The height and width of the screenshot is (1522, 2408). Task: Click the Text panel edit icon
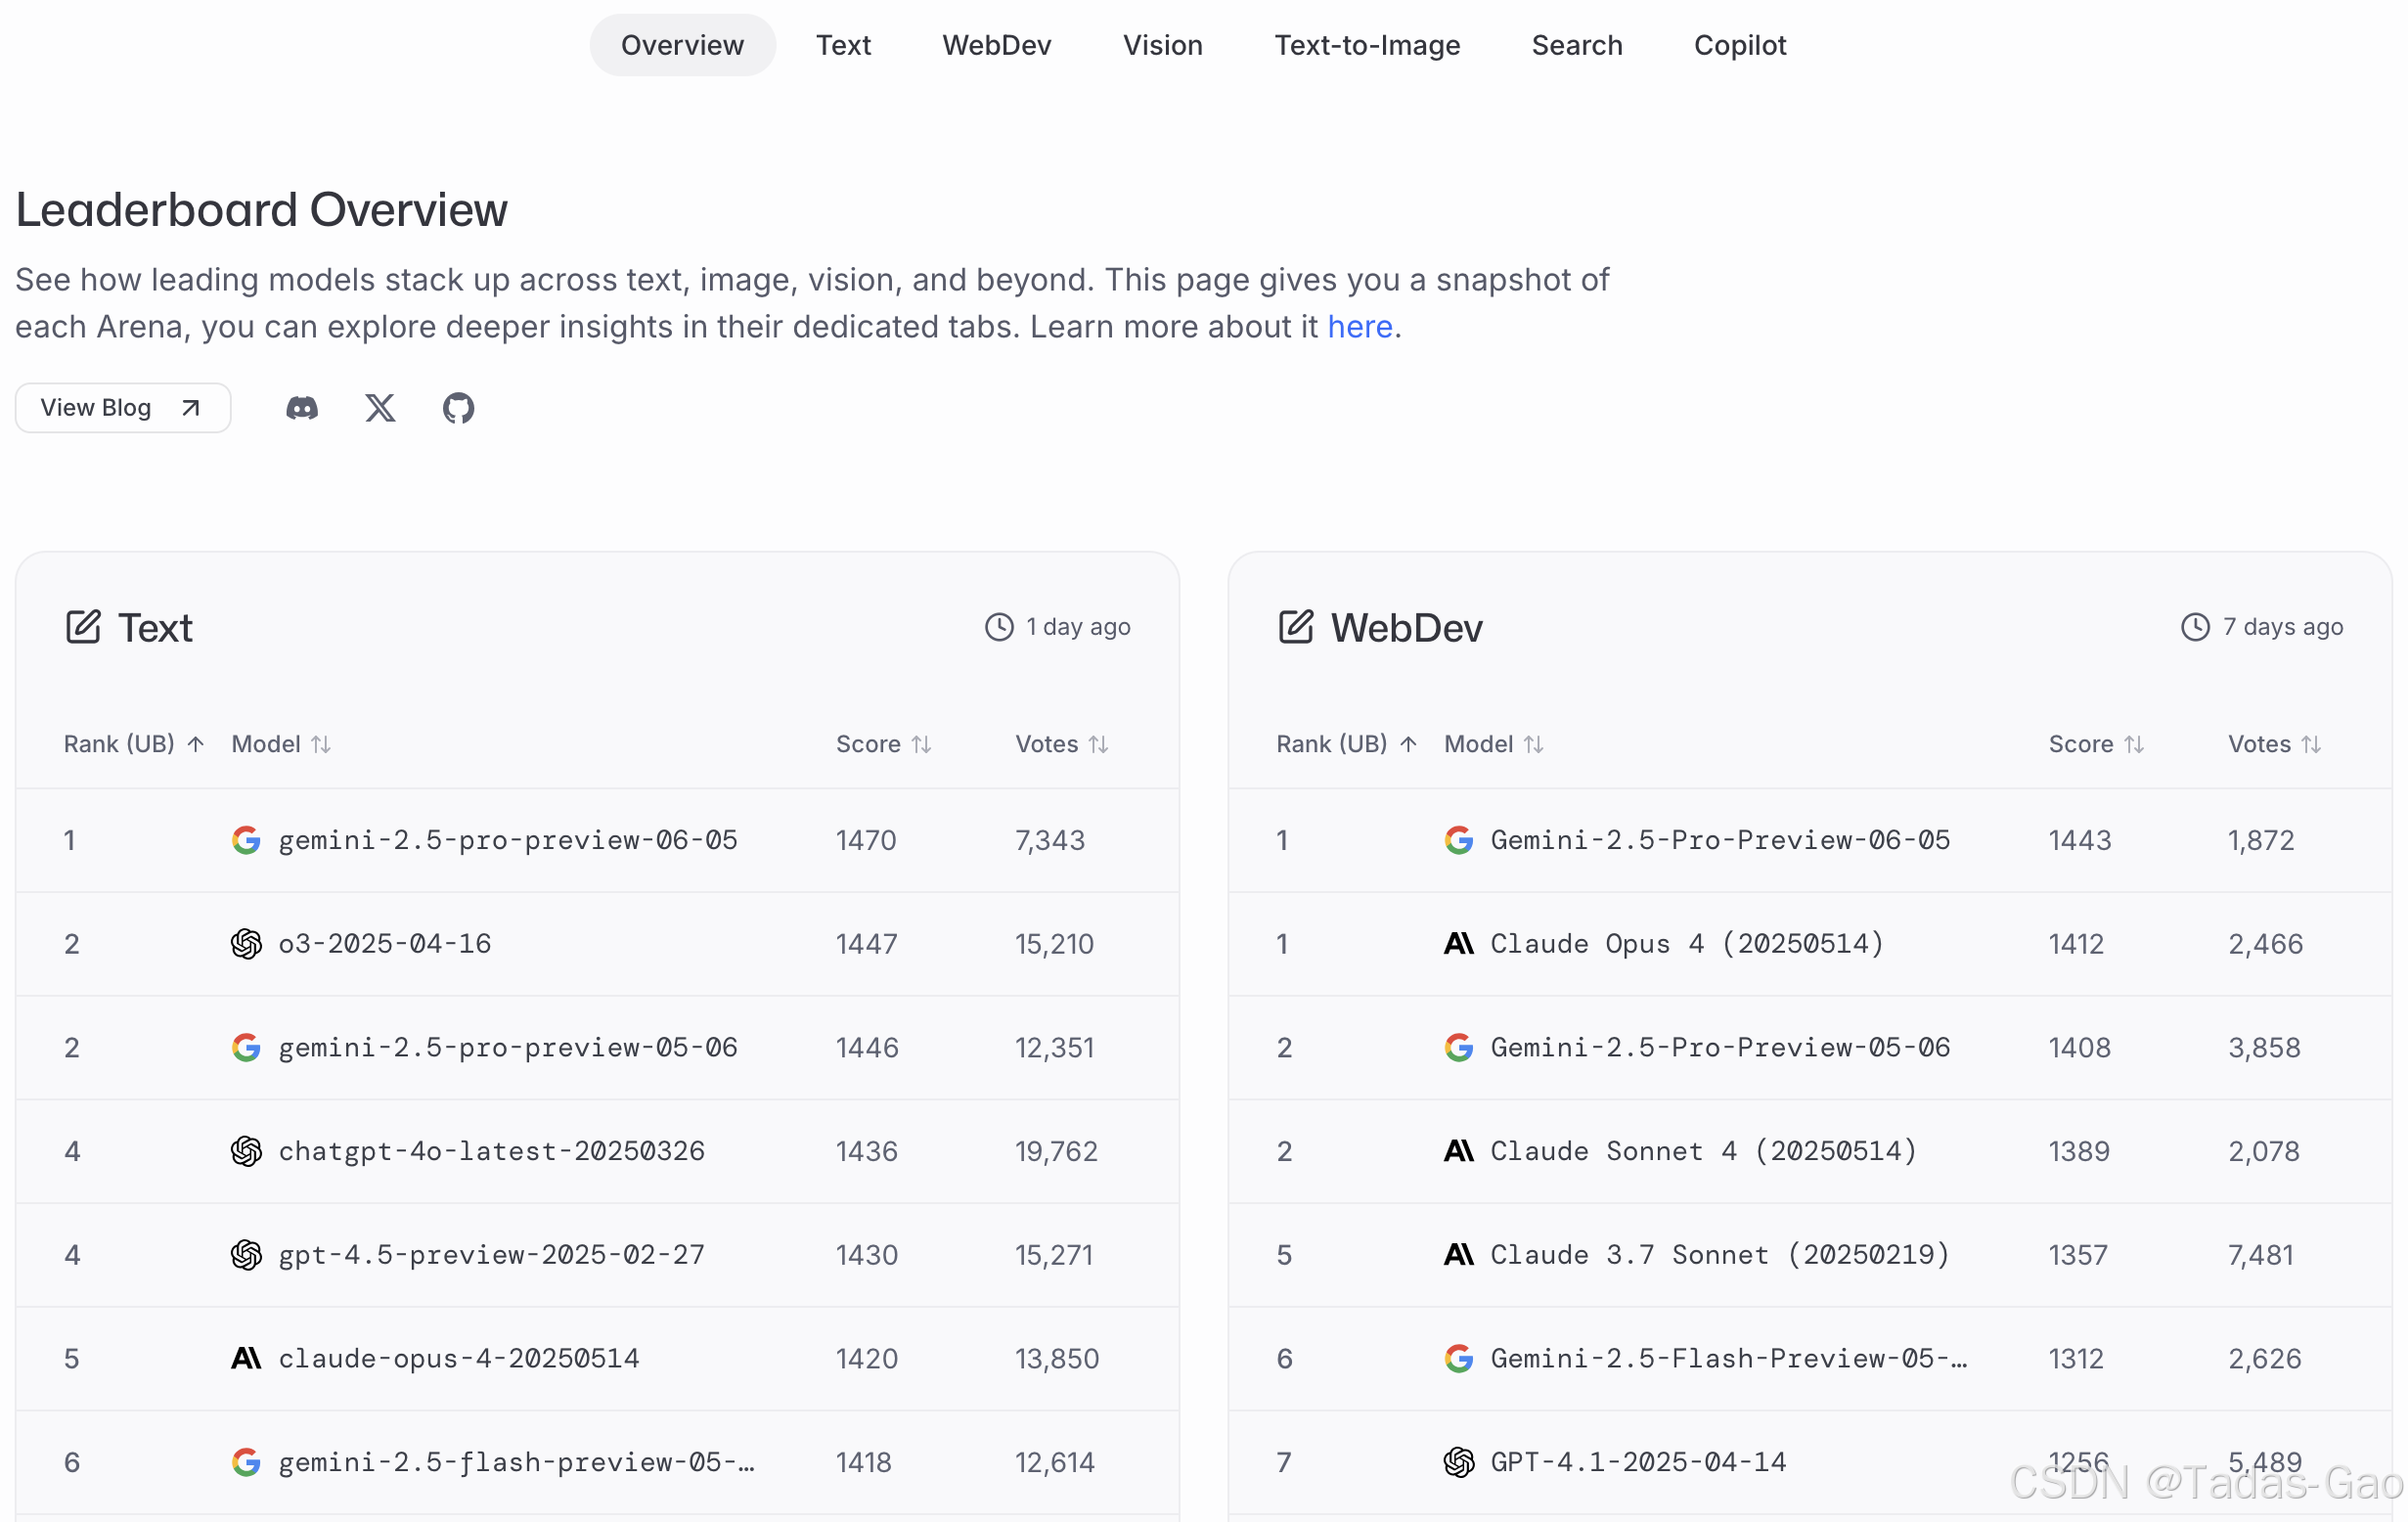83,627
